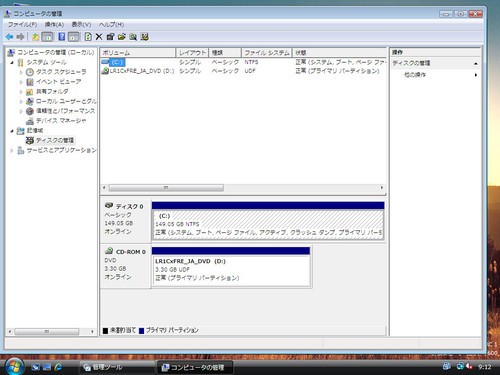Expand the 信頼性とパフォーマンス node
Image resolution: width=500 pixels, height=375 pixels.
coord(21,111)
